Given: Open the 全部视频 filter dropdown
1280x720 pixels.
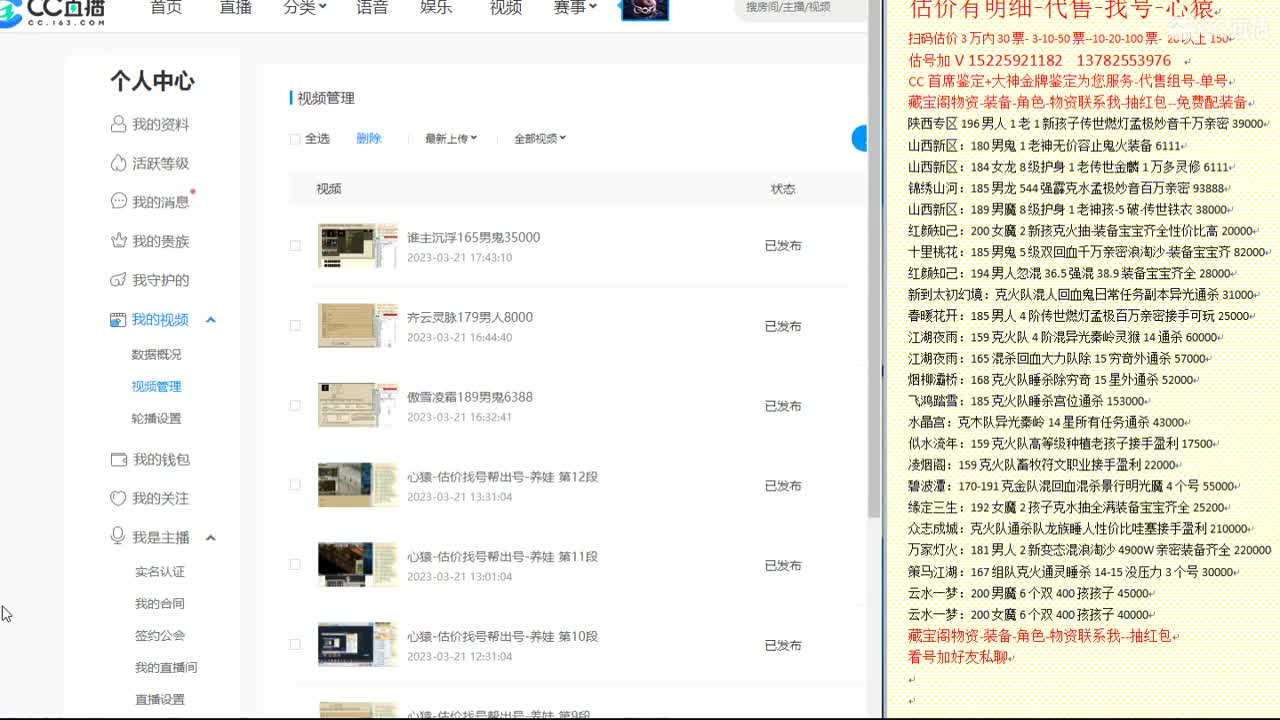Looking at the screenshot, I should pos(540,139).
